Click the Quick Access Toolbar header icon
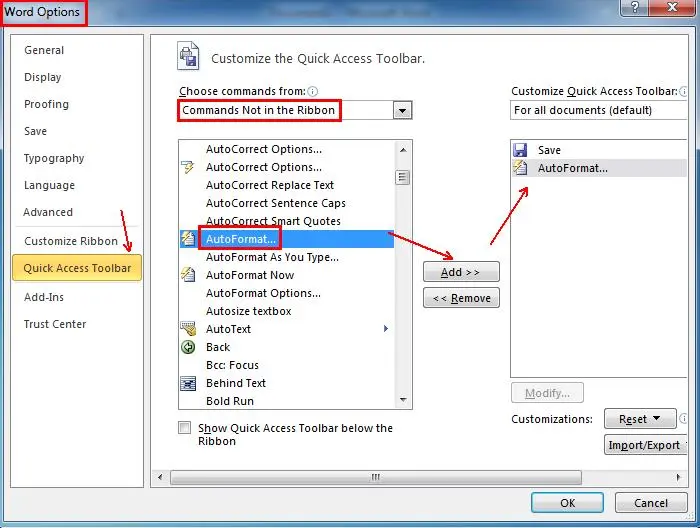The width and height of the screenshot is (700, 528). 188,57
